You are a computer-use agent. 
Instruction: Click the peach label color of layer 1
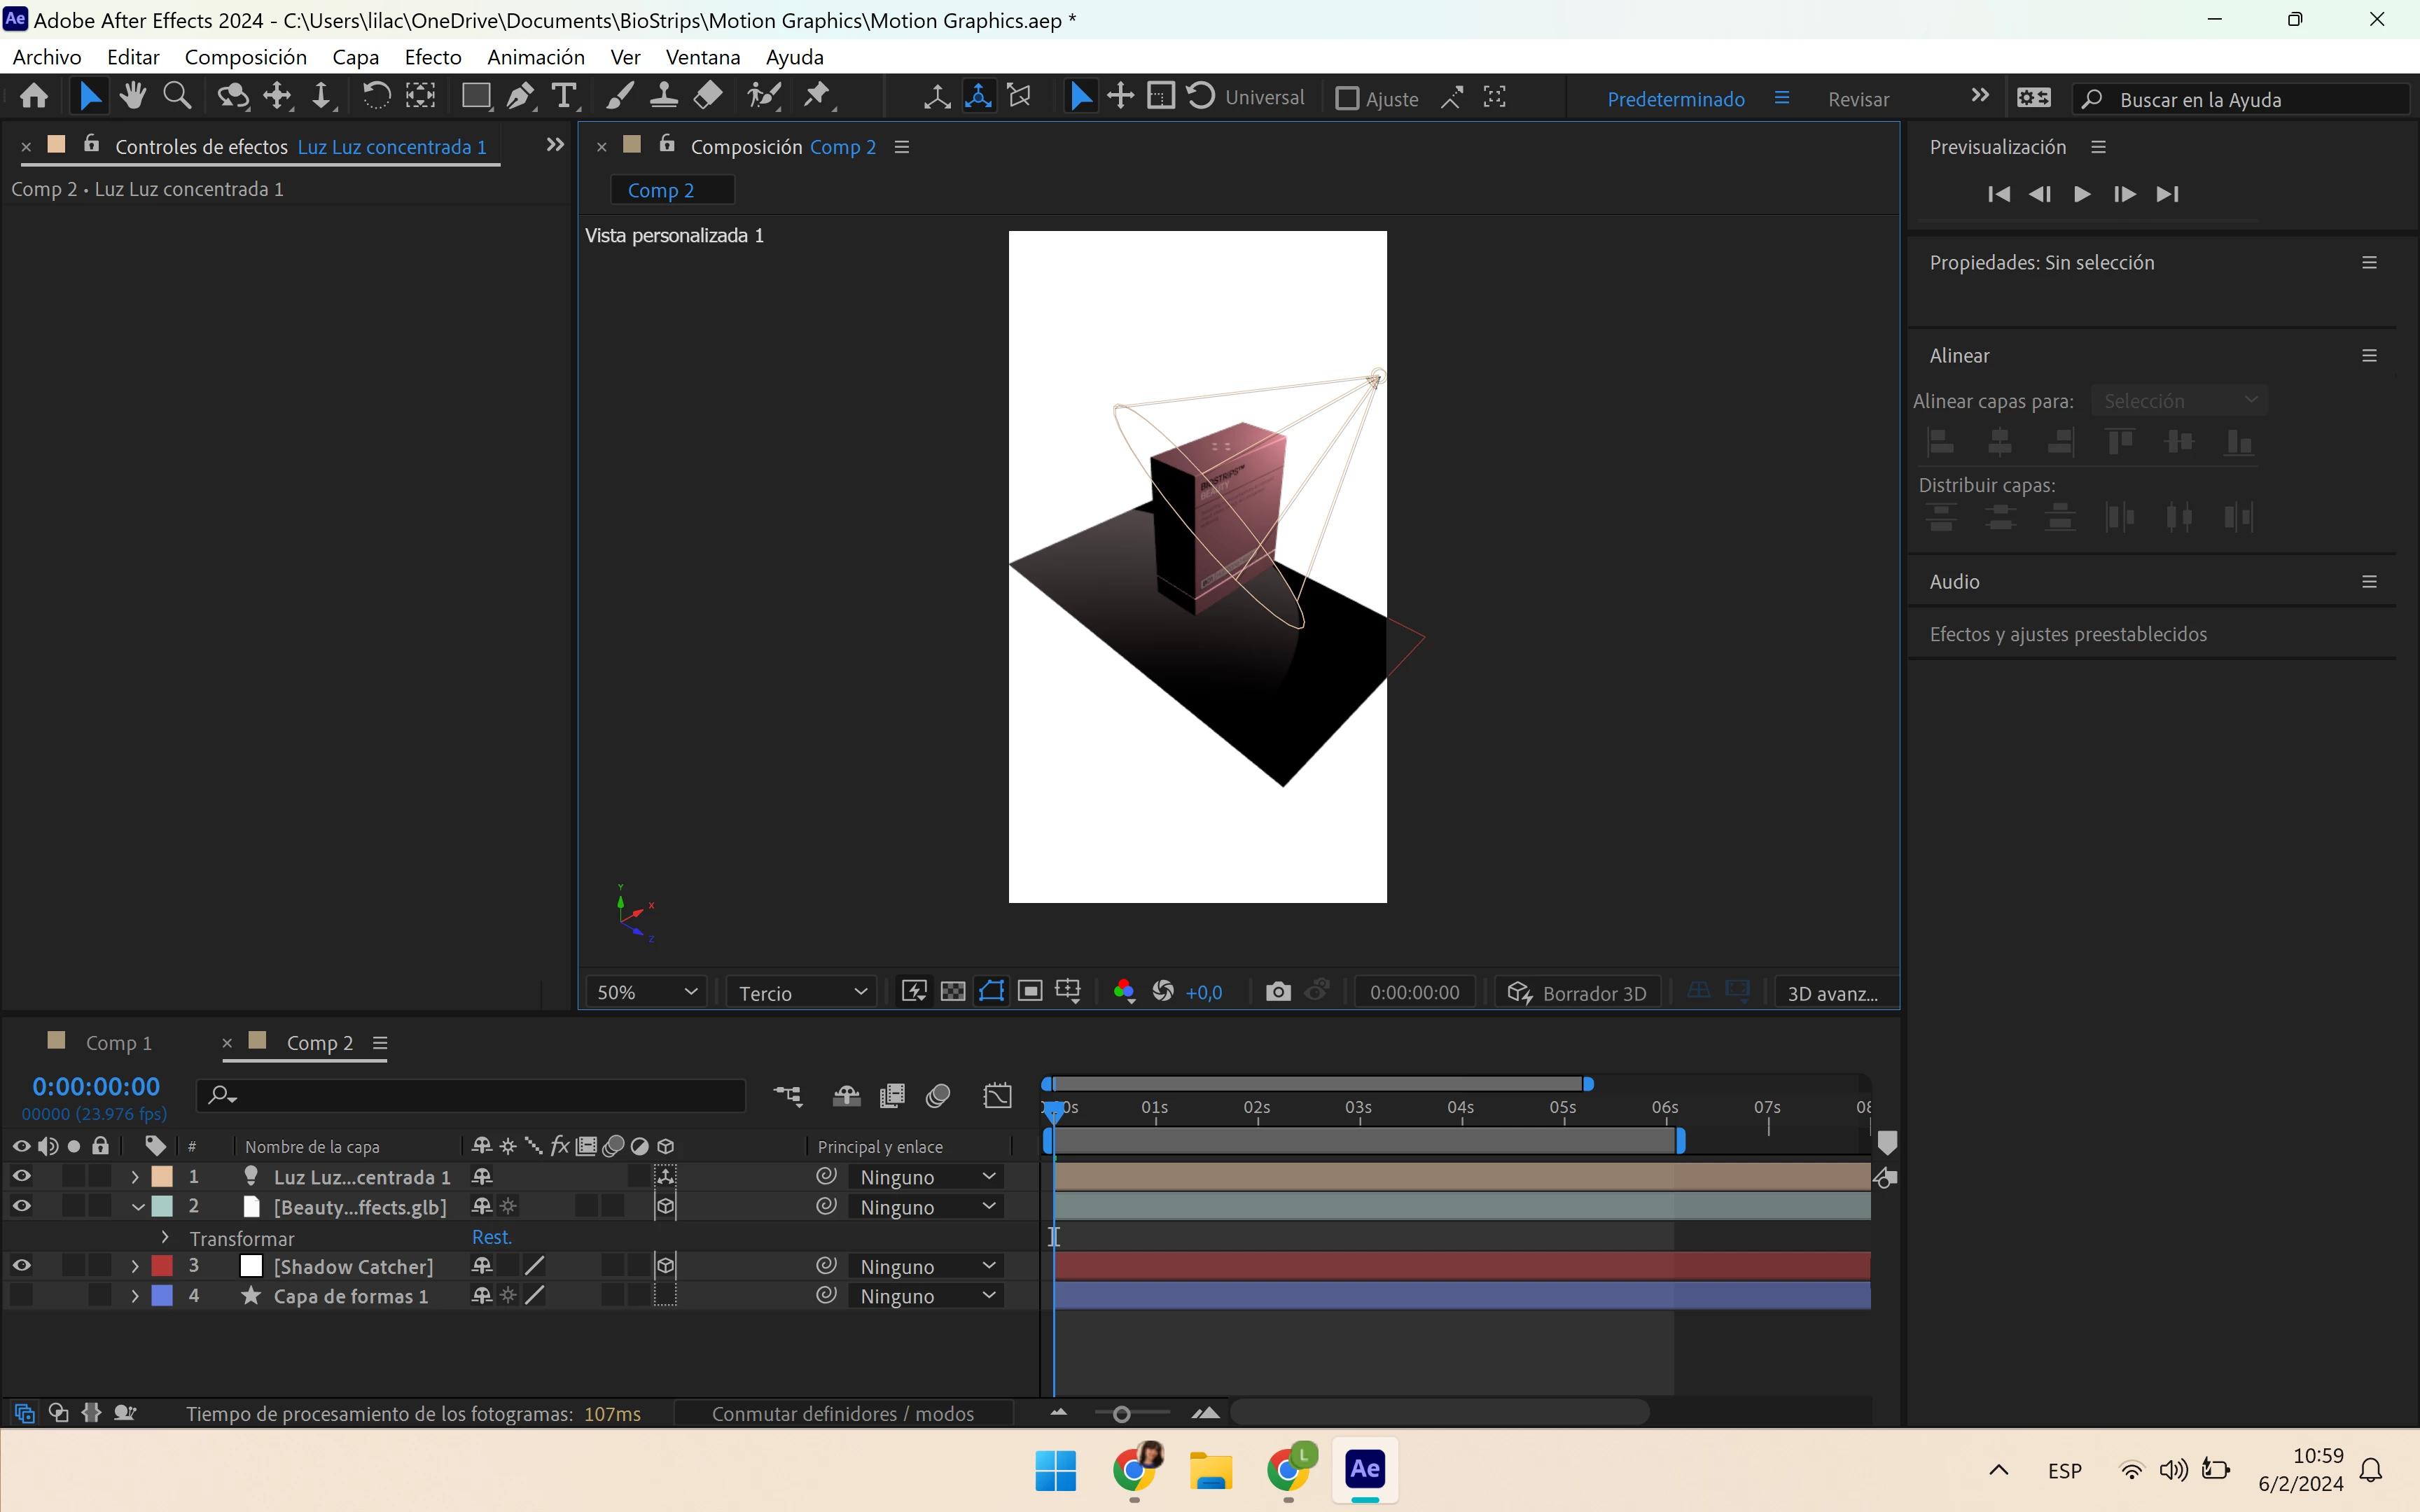pyautogui.click(x=162, y=1177)
